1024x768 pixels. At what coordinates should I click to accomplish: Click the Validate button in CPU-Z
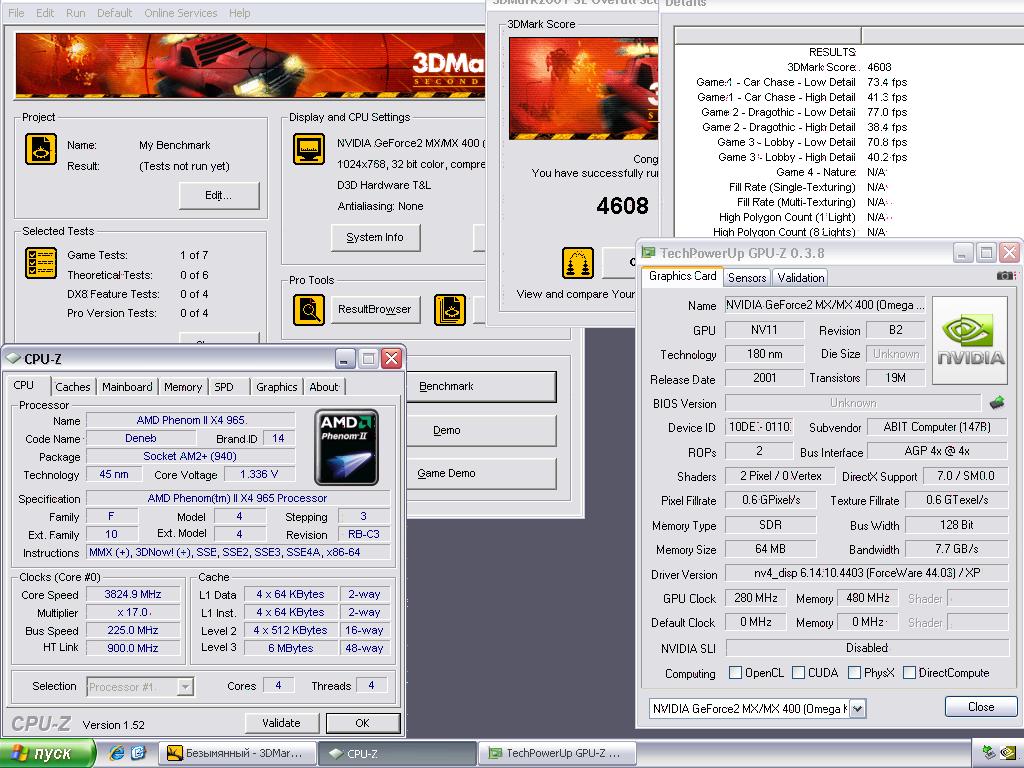coord(281,723)
